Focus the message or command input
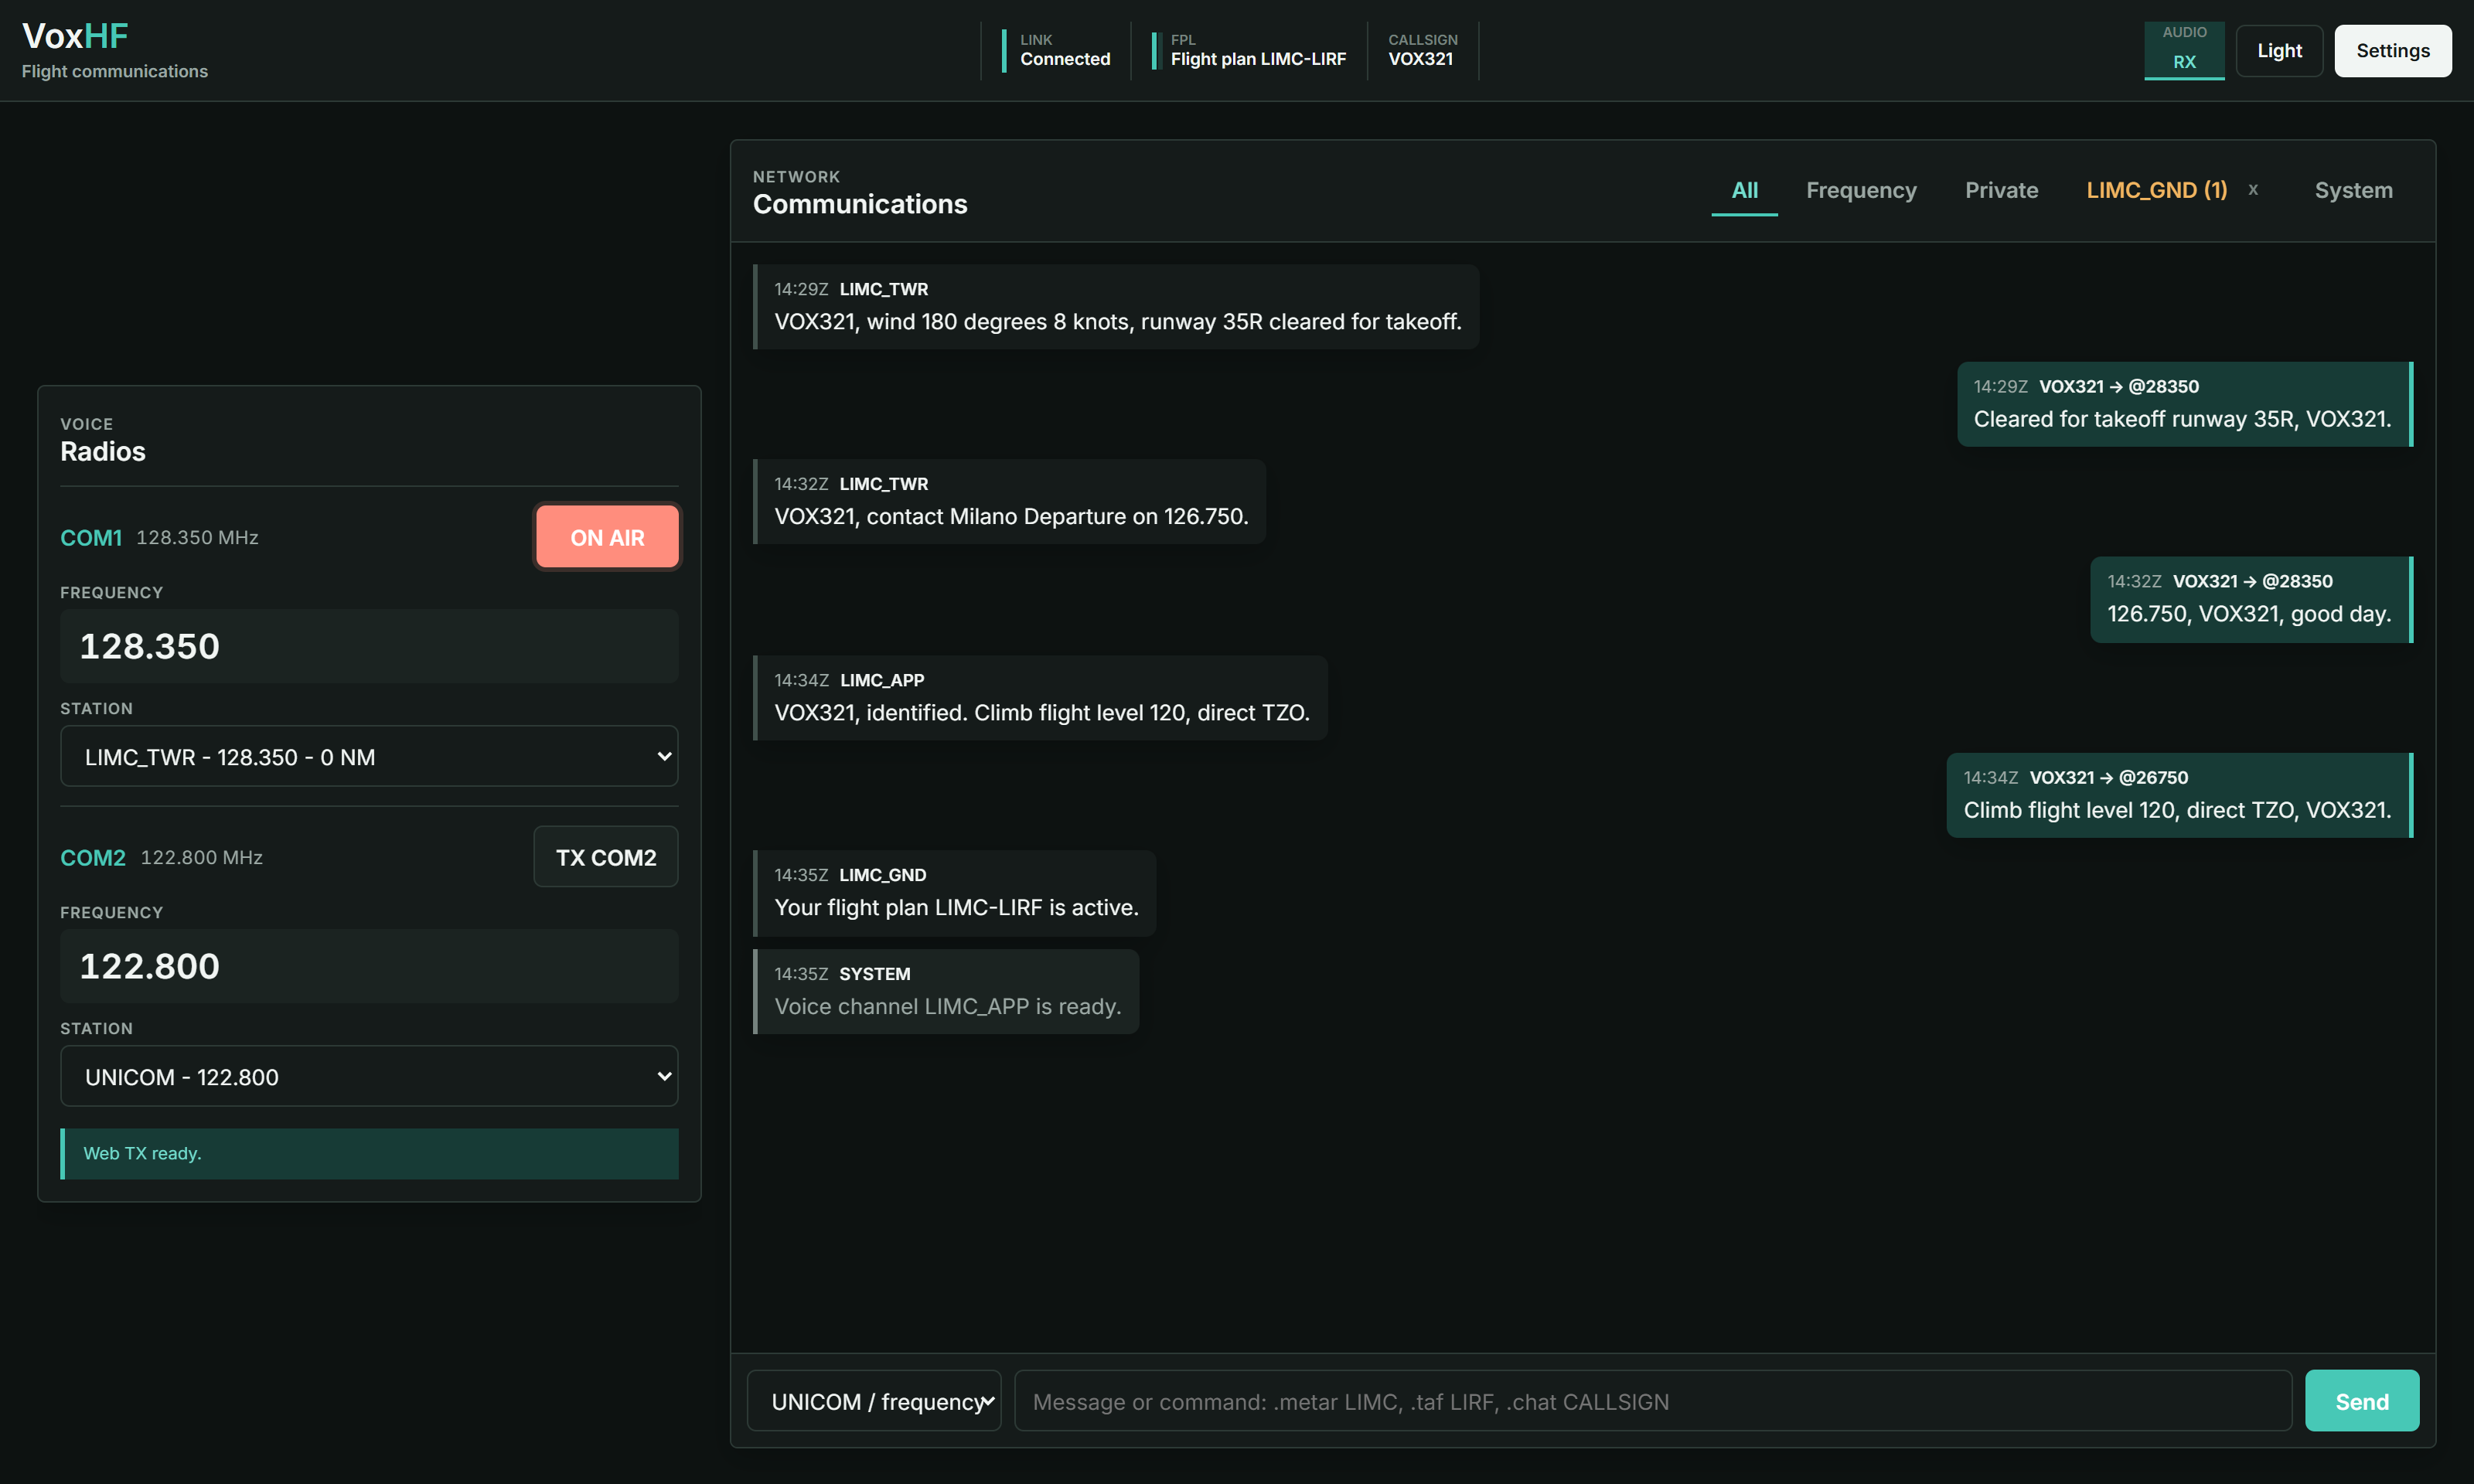The image size is (2474, 1484). (1652, 1401)
